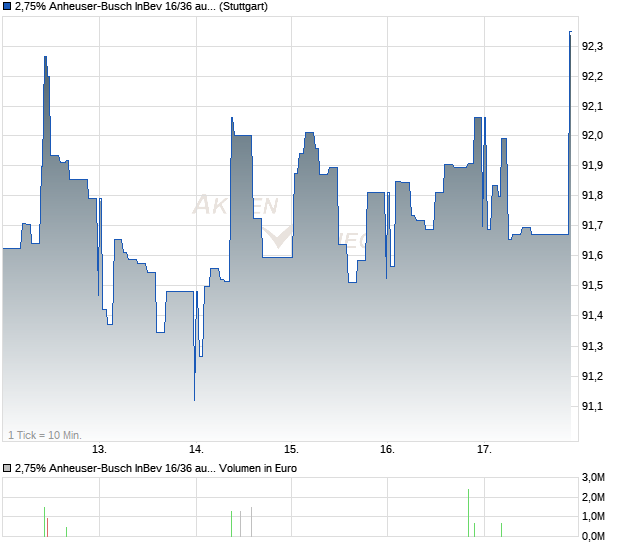This screenshot has width=620, height=546.
Task: Click the 91,4 price axis label
Action: 592,316
